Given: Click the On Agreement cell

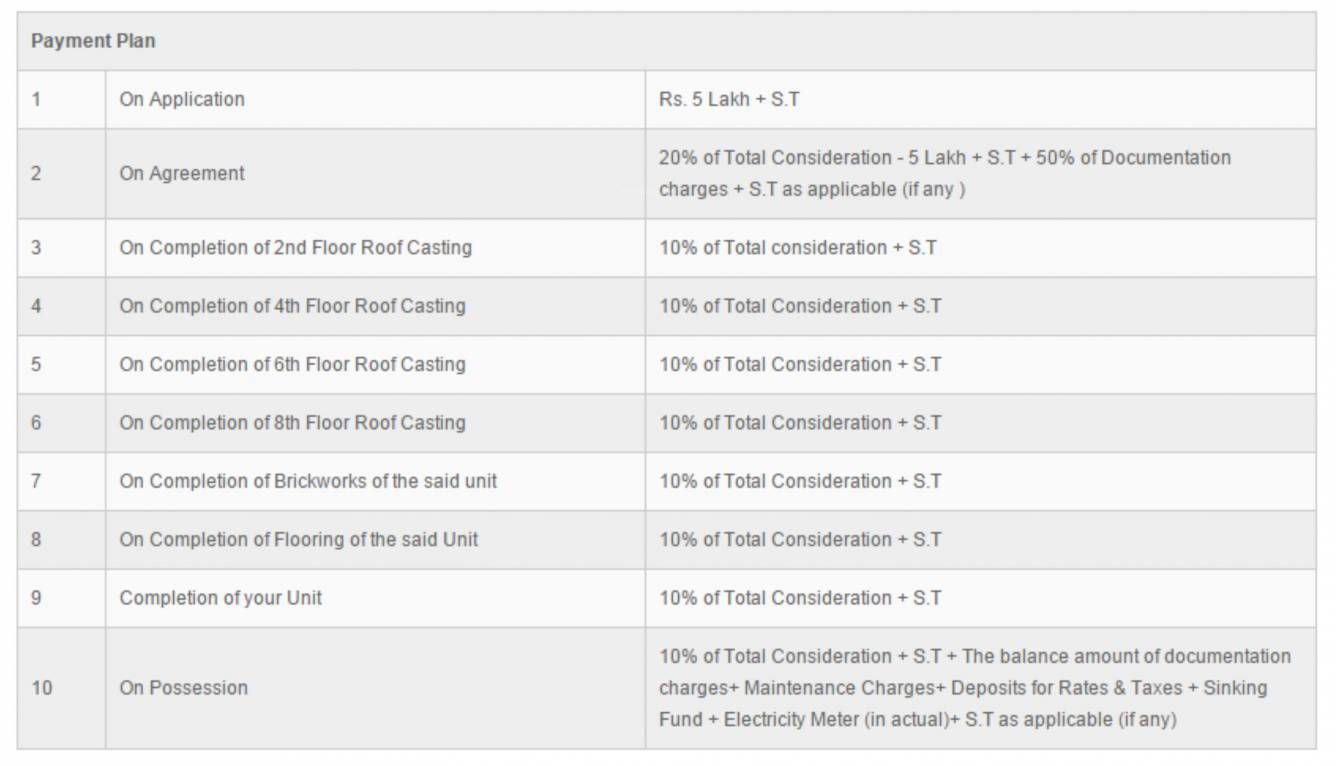Looking at the screenshot, I should pos(182,173).
